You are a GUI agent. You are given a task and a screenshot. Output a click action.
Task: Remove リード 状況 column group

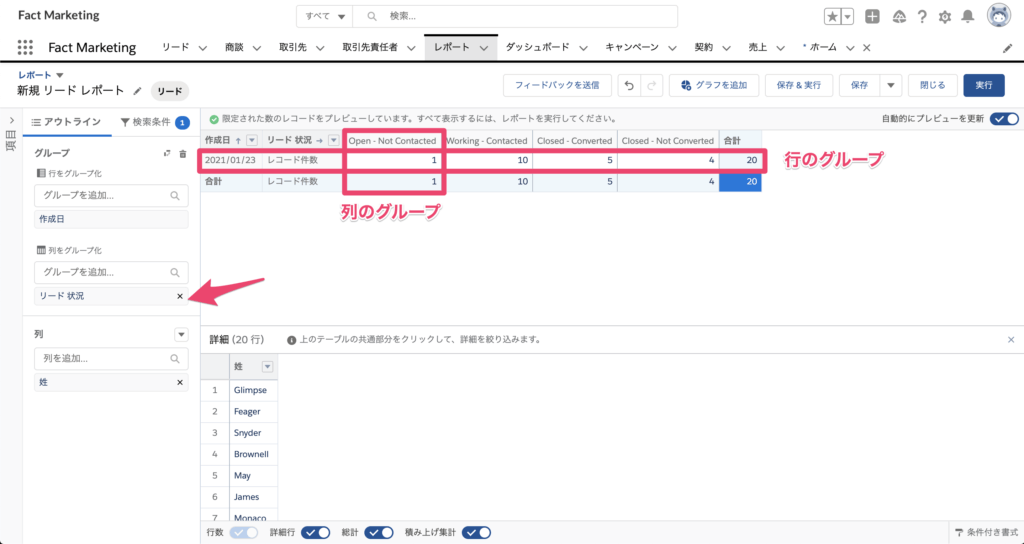point(180,296)
